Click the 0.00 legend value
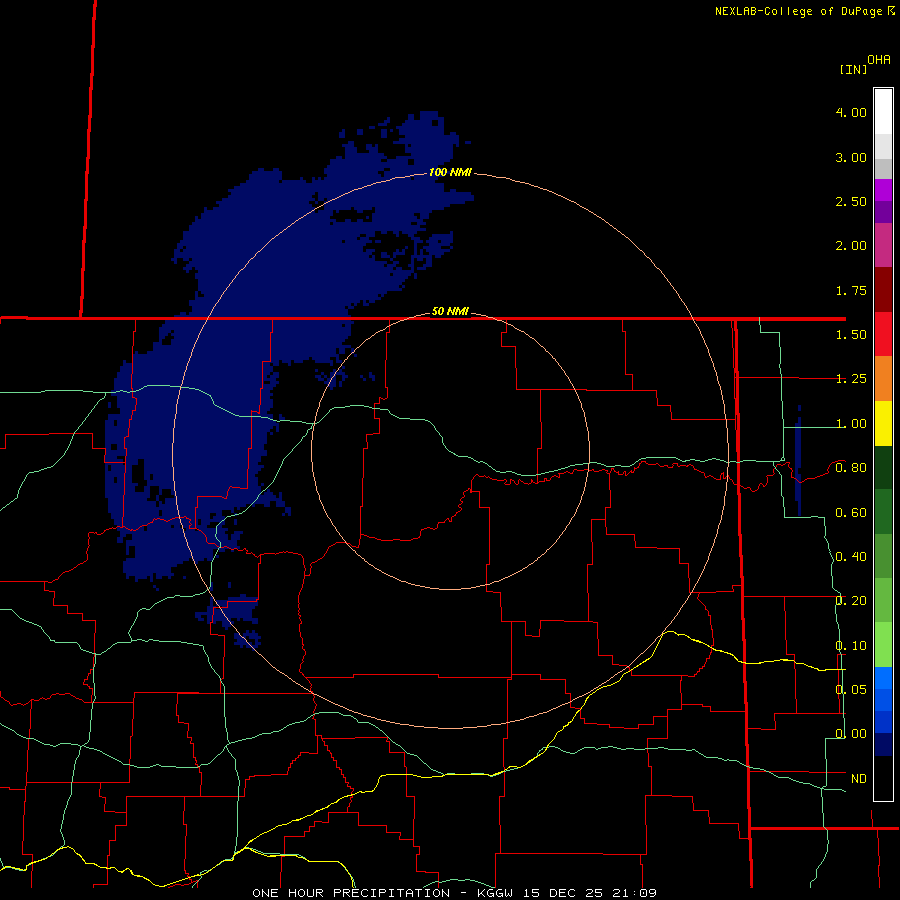Viewport: 900px width, 900px height. pos(851,734)
